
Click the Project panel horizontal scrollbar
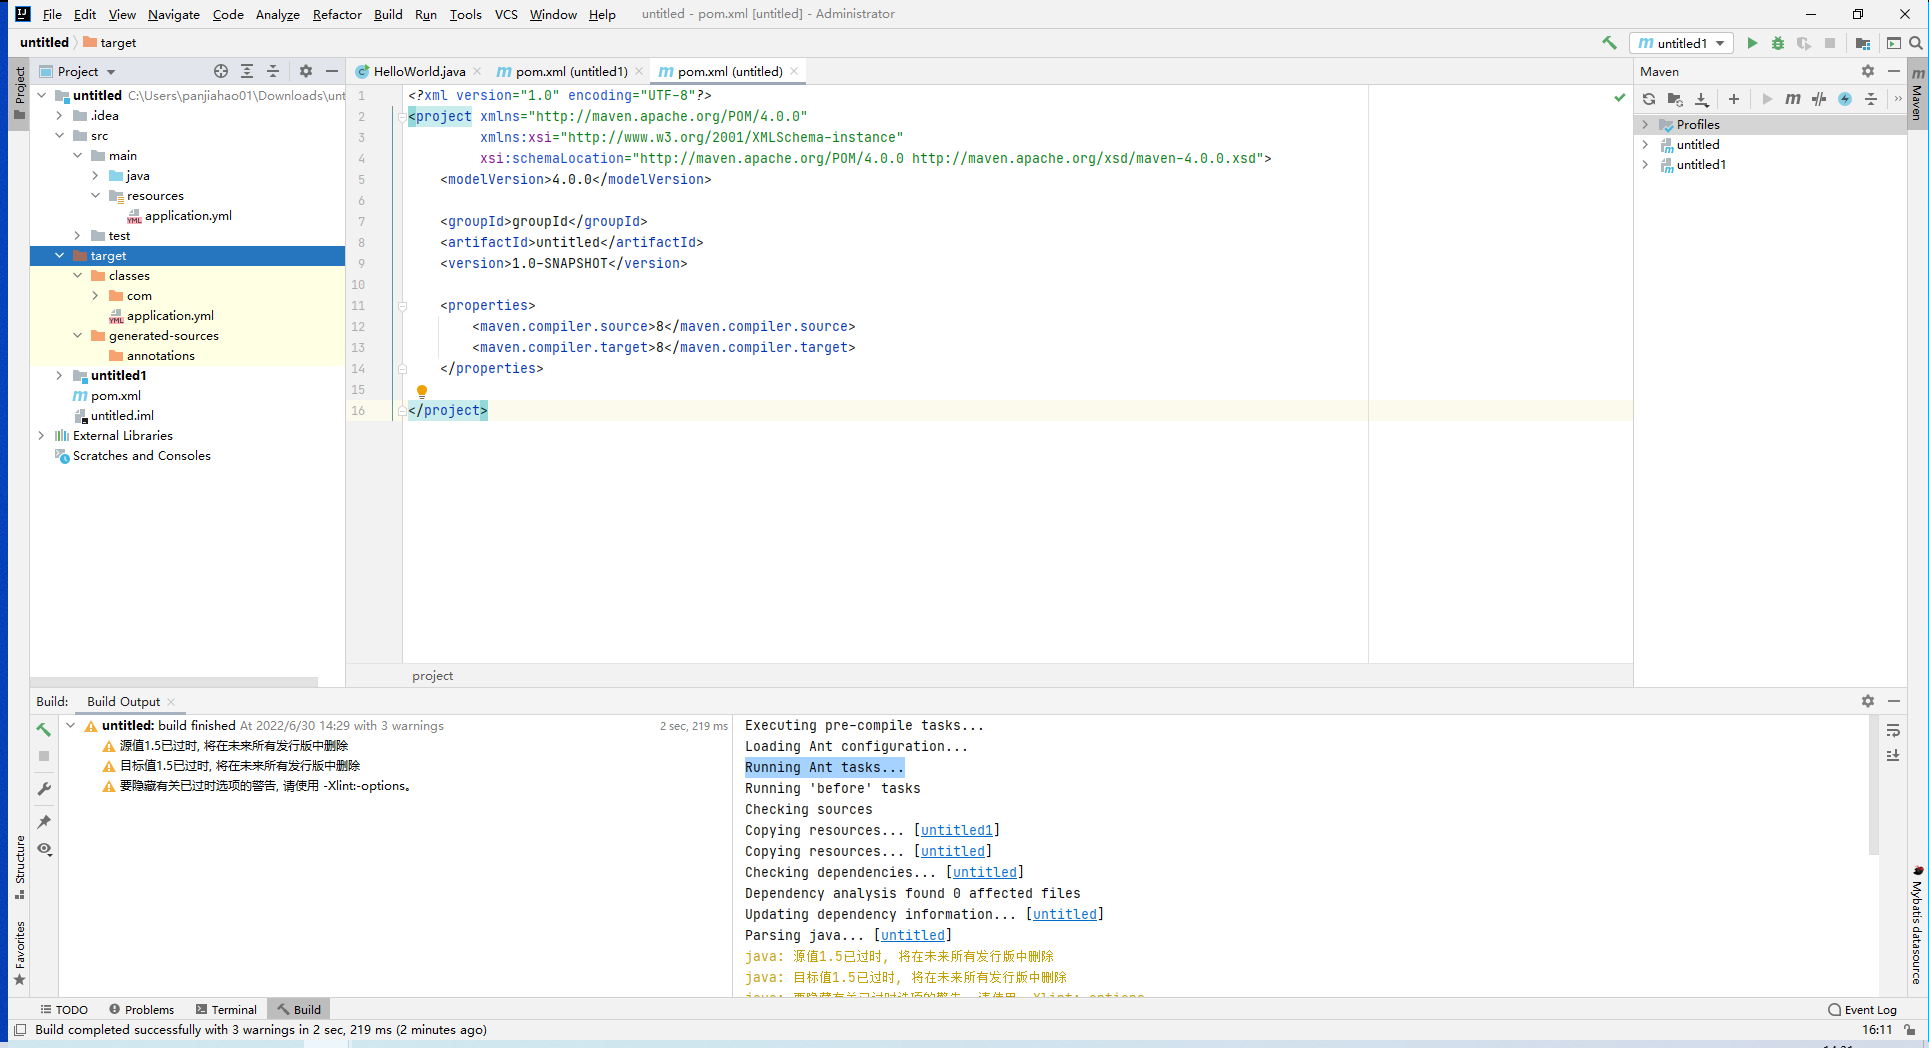point(174,682)
